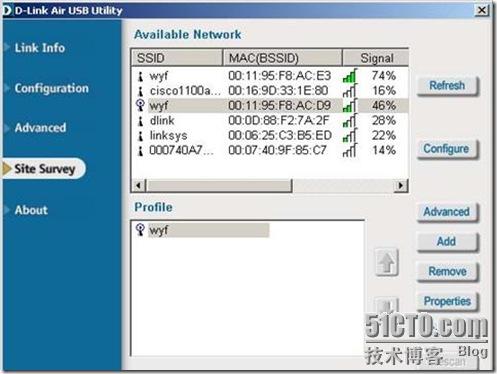
Task: Select the cisco1100a... network row
Action: click(x=270, y=91)
